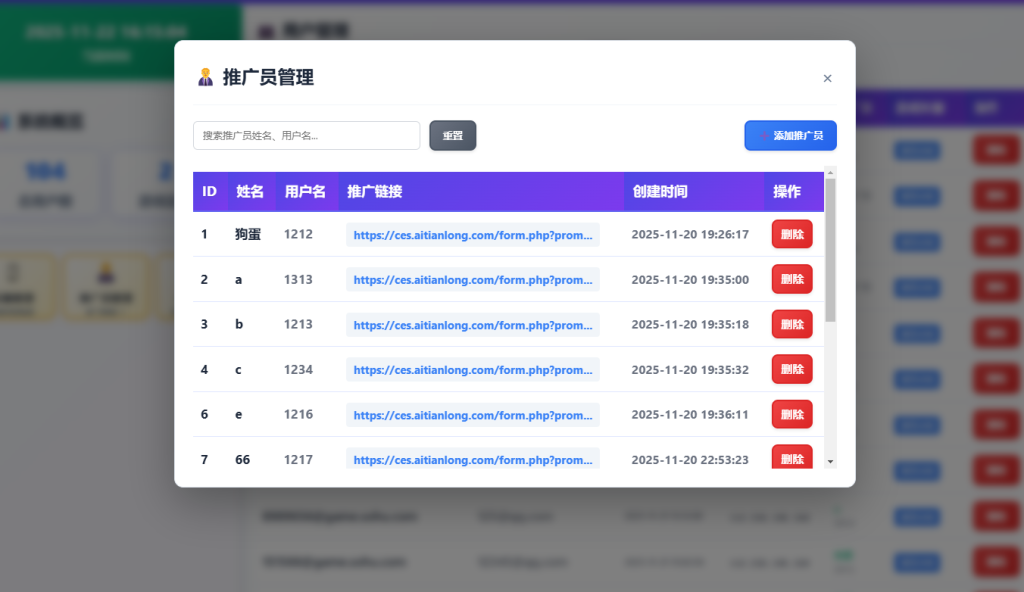Open promotion link for 狗蛋
1024x592 pixels.
tap(473, 234)
